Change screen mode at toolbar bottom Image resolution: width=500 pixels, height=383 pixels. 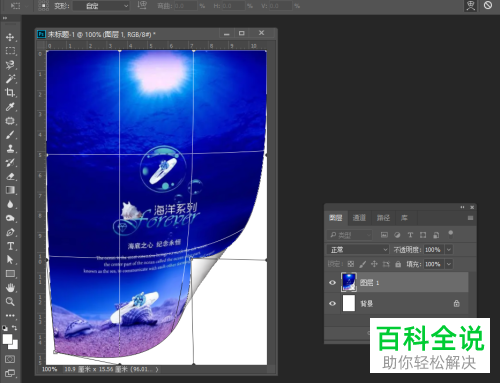tap(10, 373)
